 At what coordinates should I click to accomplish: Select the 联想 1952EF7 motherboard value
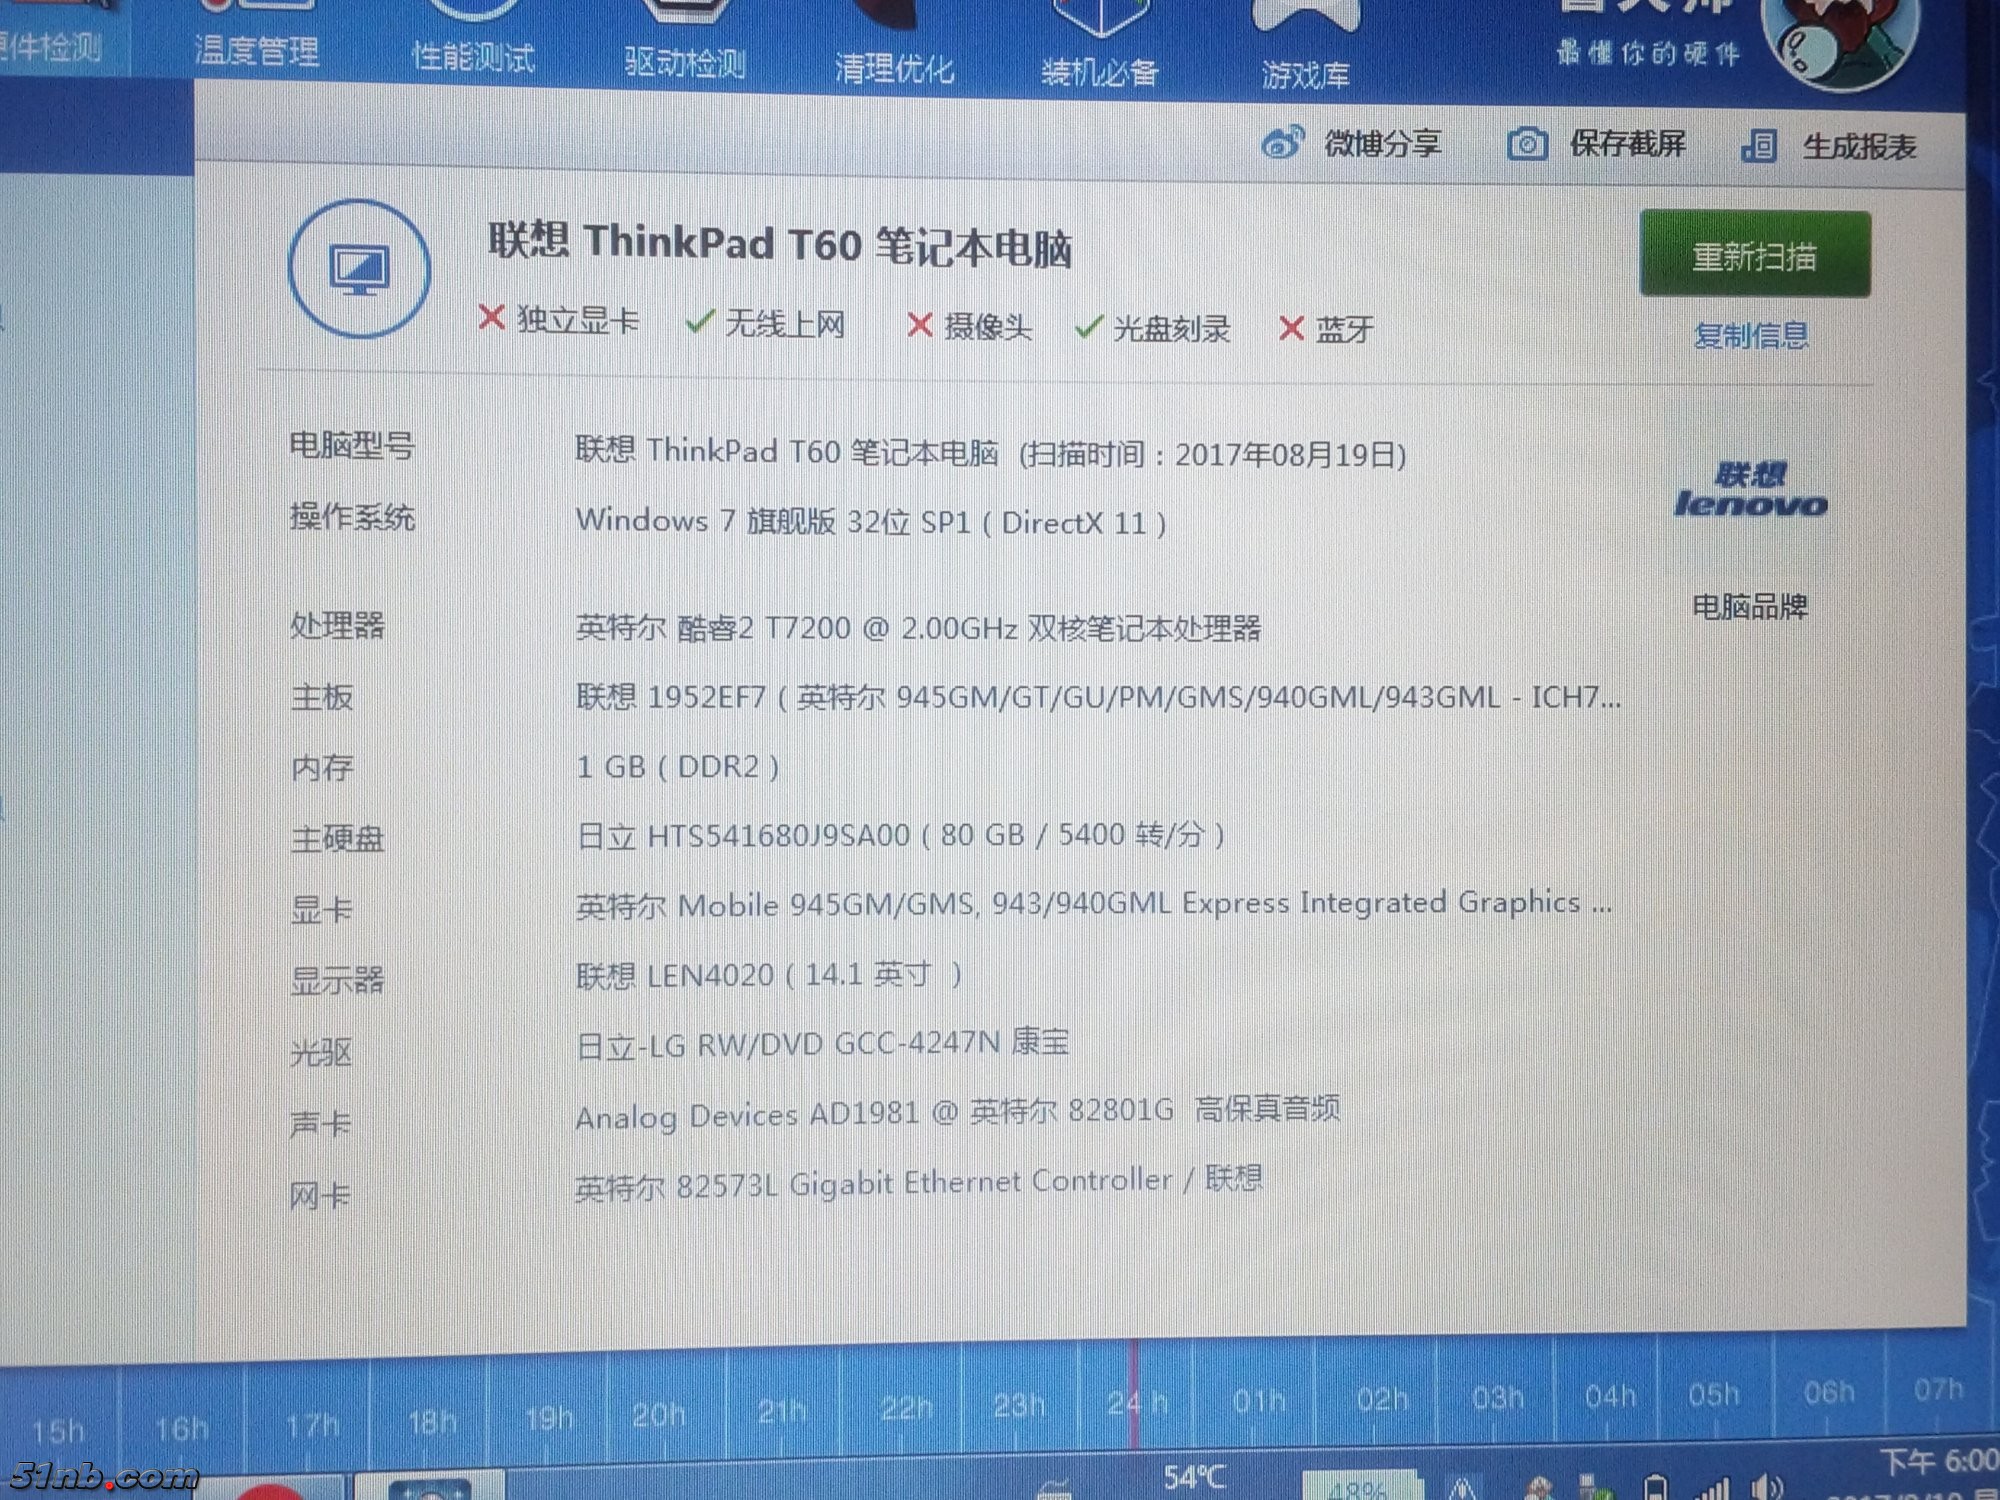[1098, 697]
